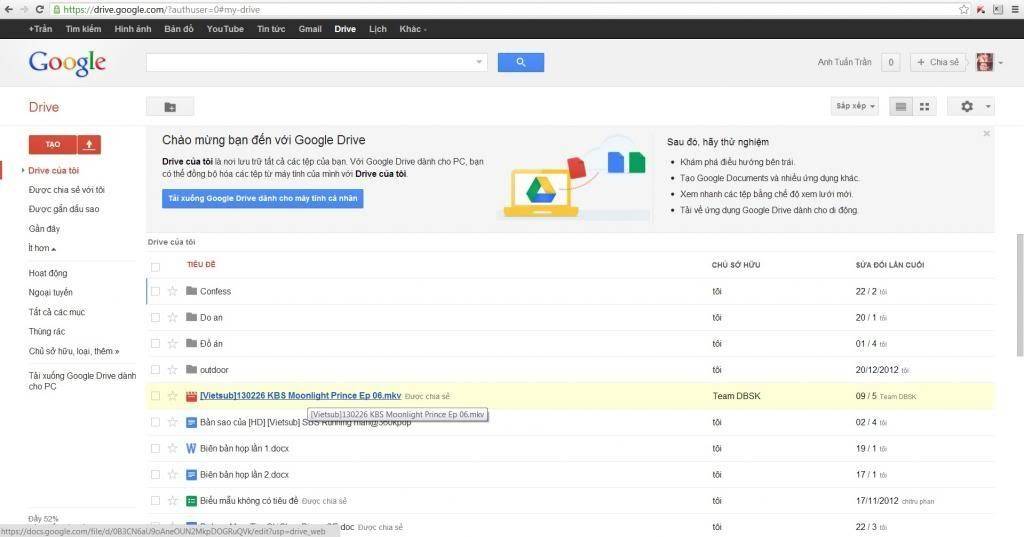Check the Do an folder checkbox
This screenshot has width=1024, height=537.
click(155, 317)
